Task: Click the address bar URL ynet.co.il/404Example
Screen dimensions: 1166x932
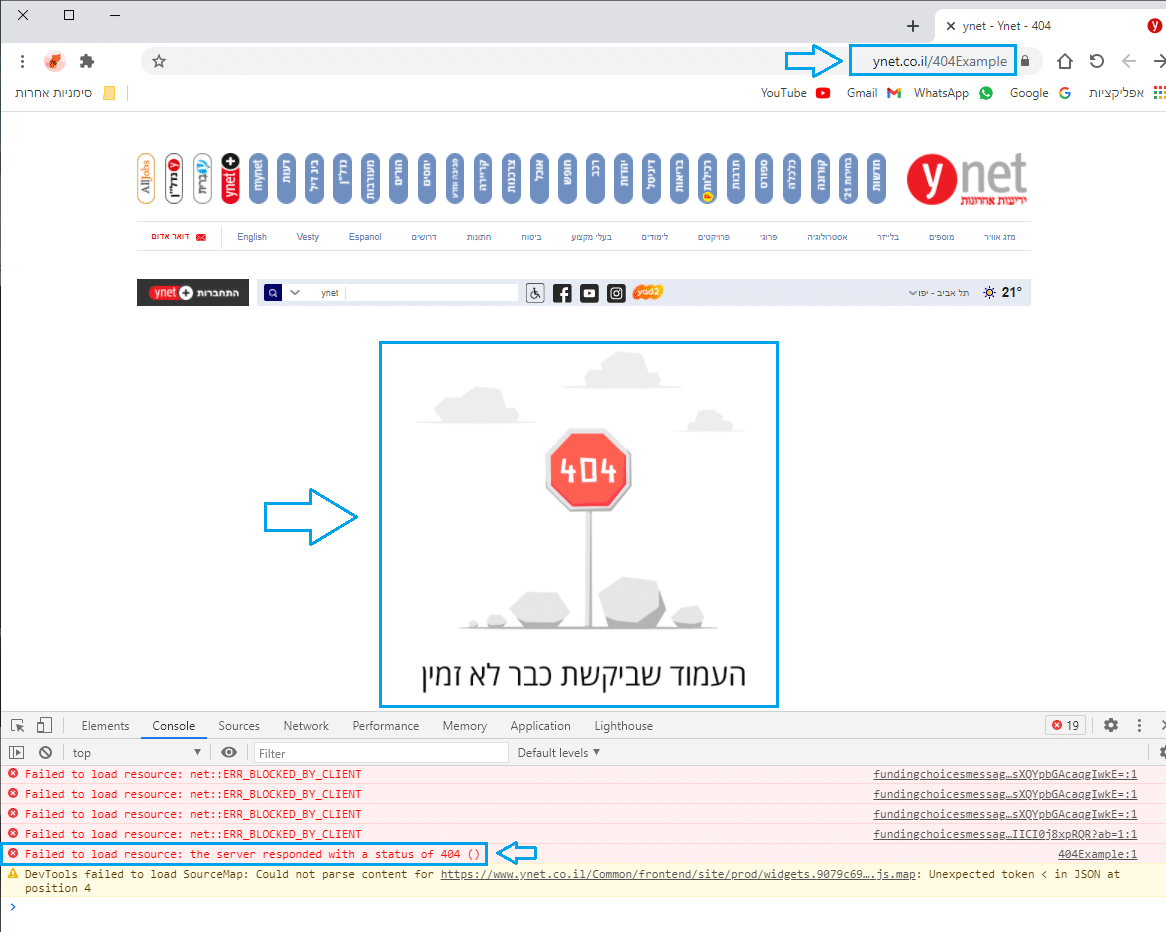Action: tap(940, 61)
